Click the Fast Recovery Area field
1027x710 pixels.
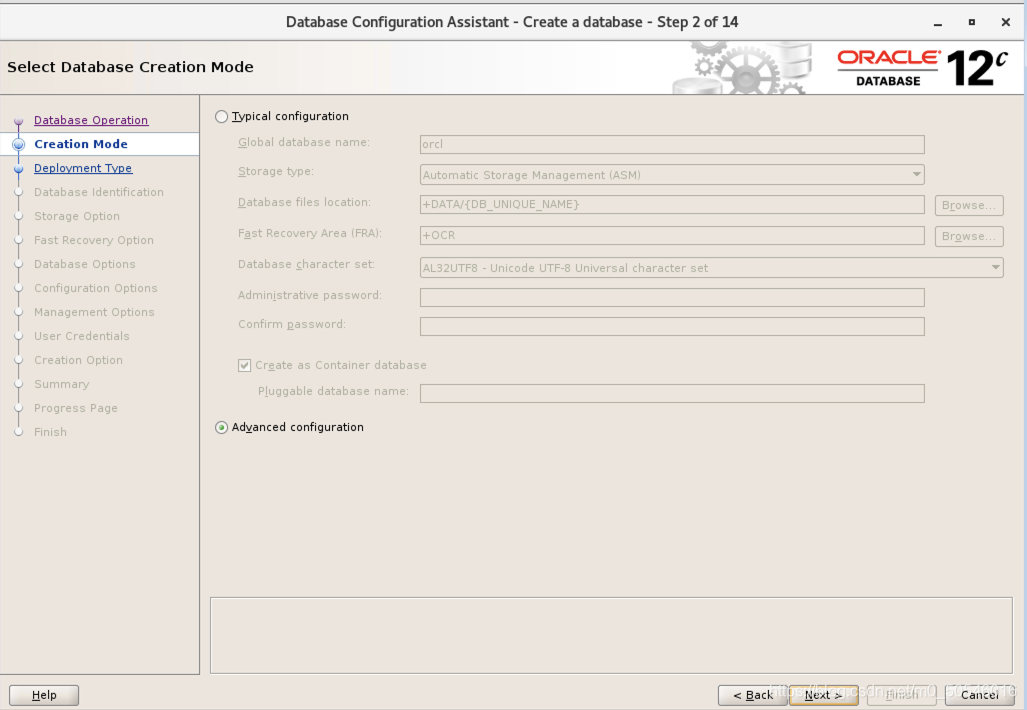pyautogui.click(x=672, y=235)
